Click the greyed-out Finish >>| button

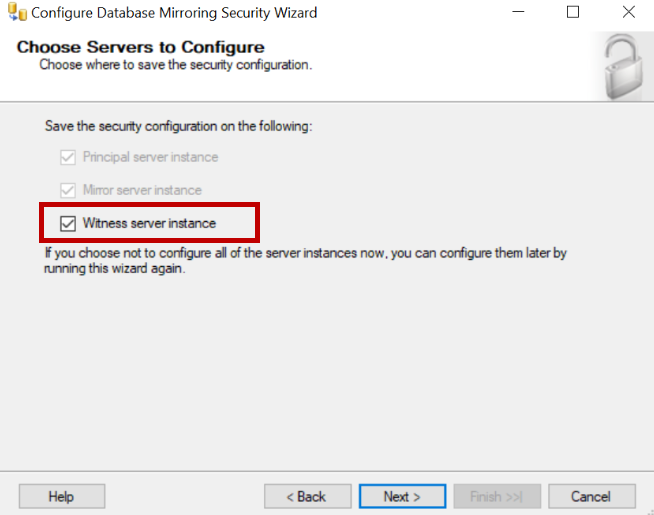497,496
